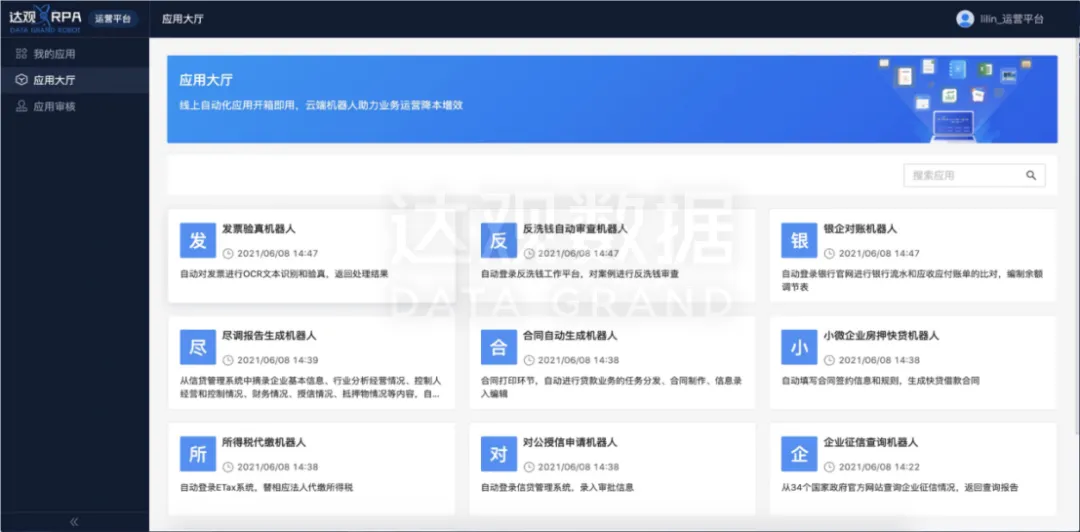Click the 搜索应用 search input field
1080x532 pixels.
tap(962, 175)
